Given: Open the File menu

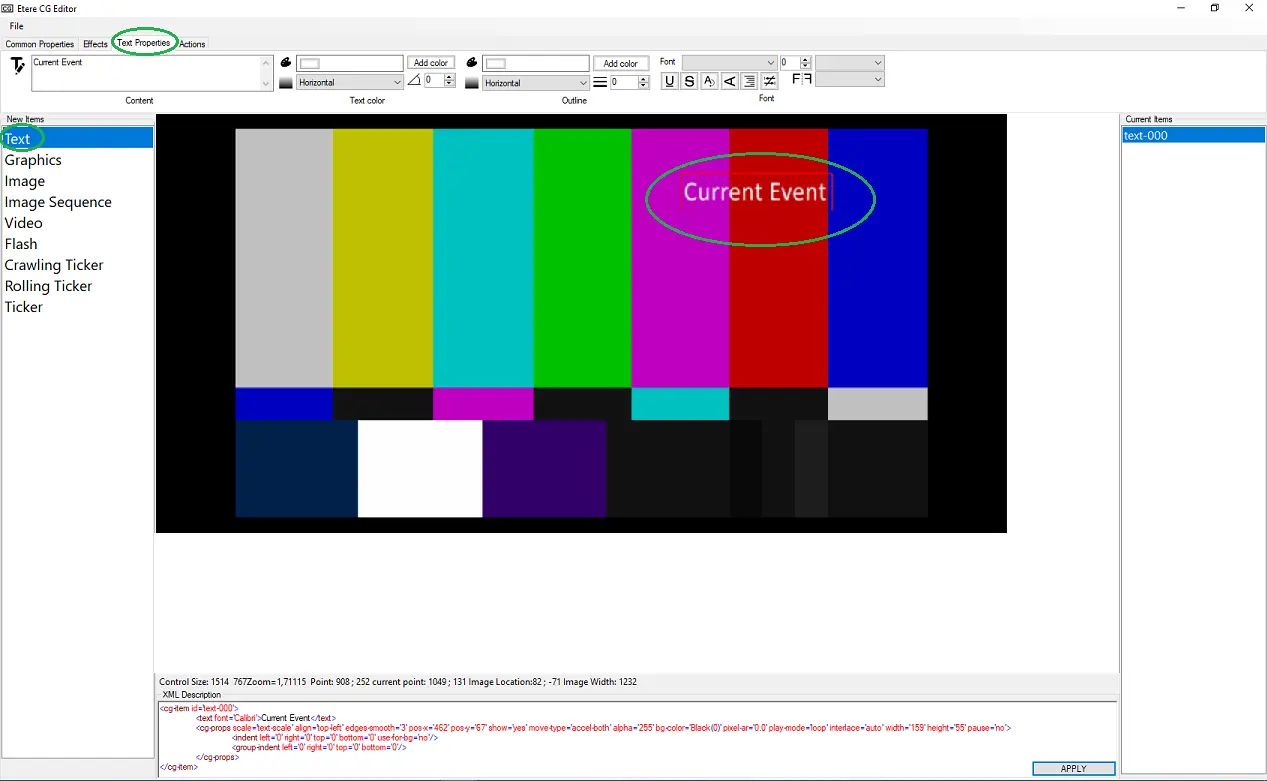Looking at the screenshot, I should click(17, 26).
